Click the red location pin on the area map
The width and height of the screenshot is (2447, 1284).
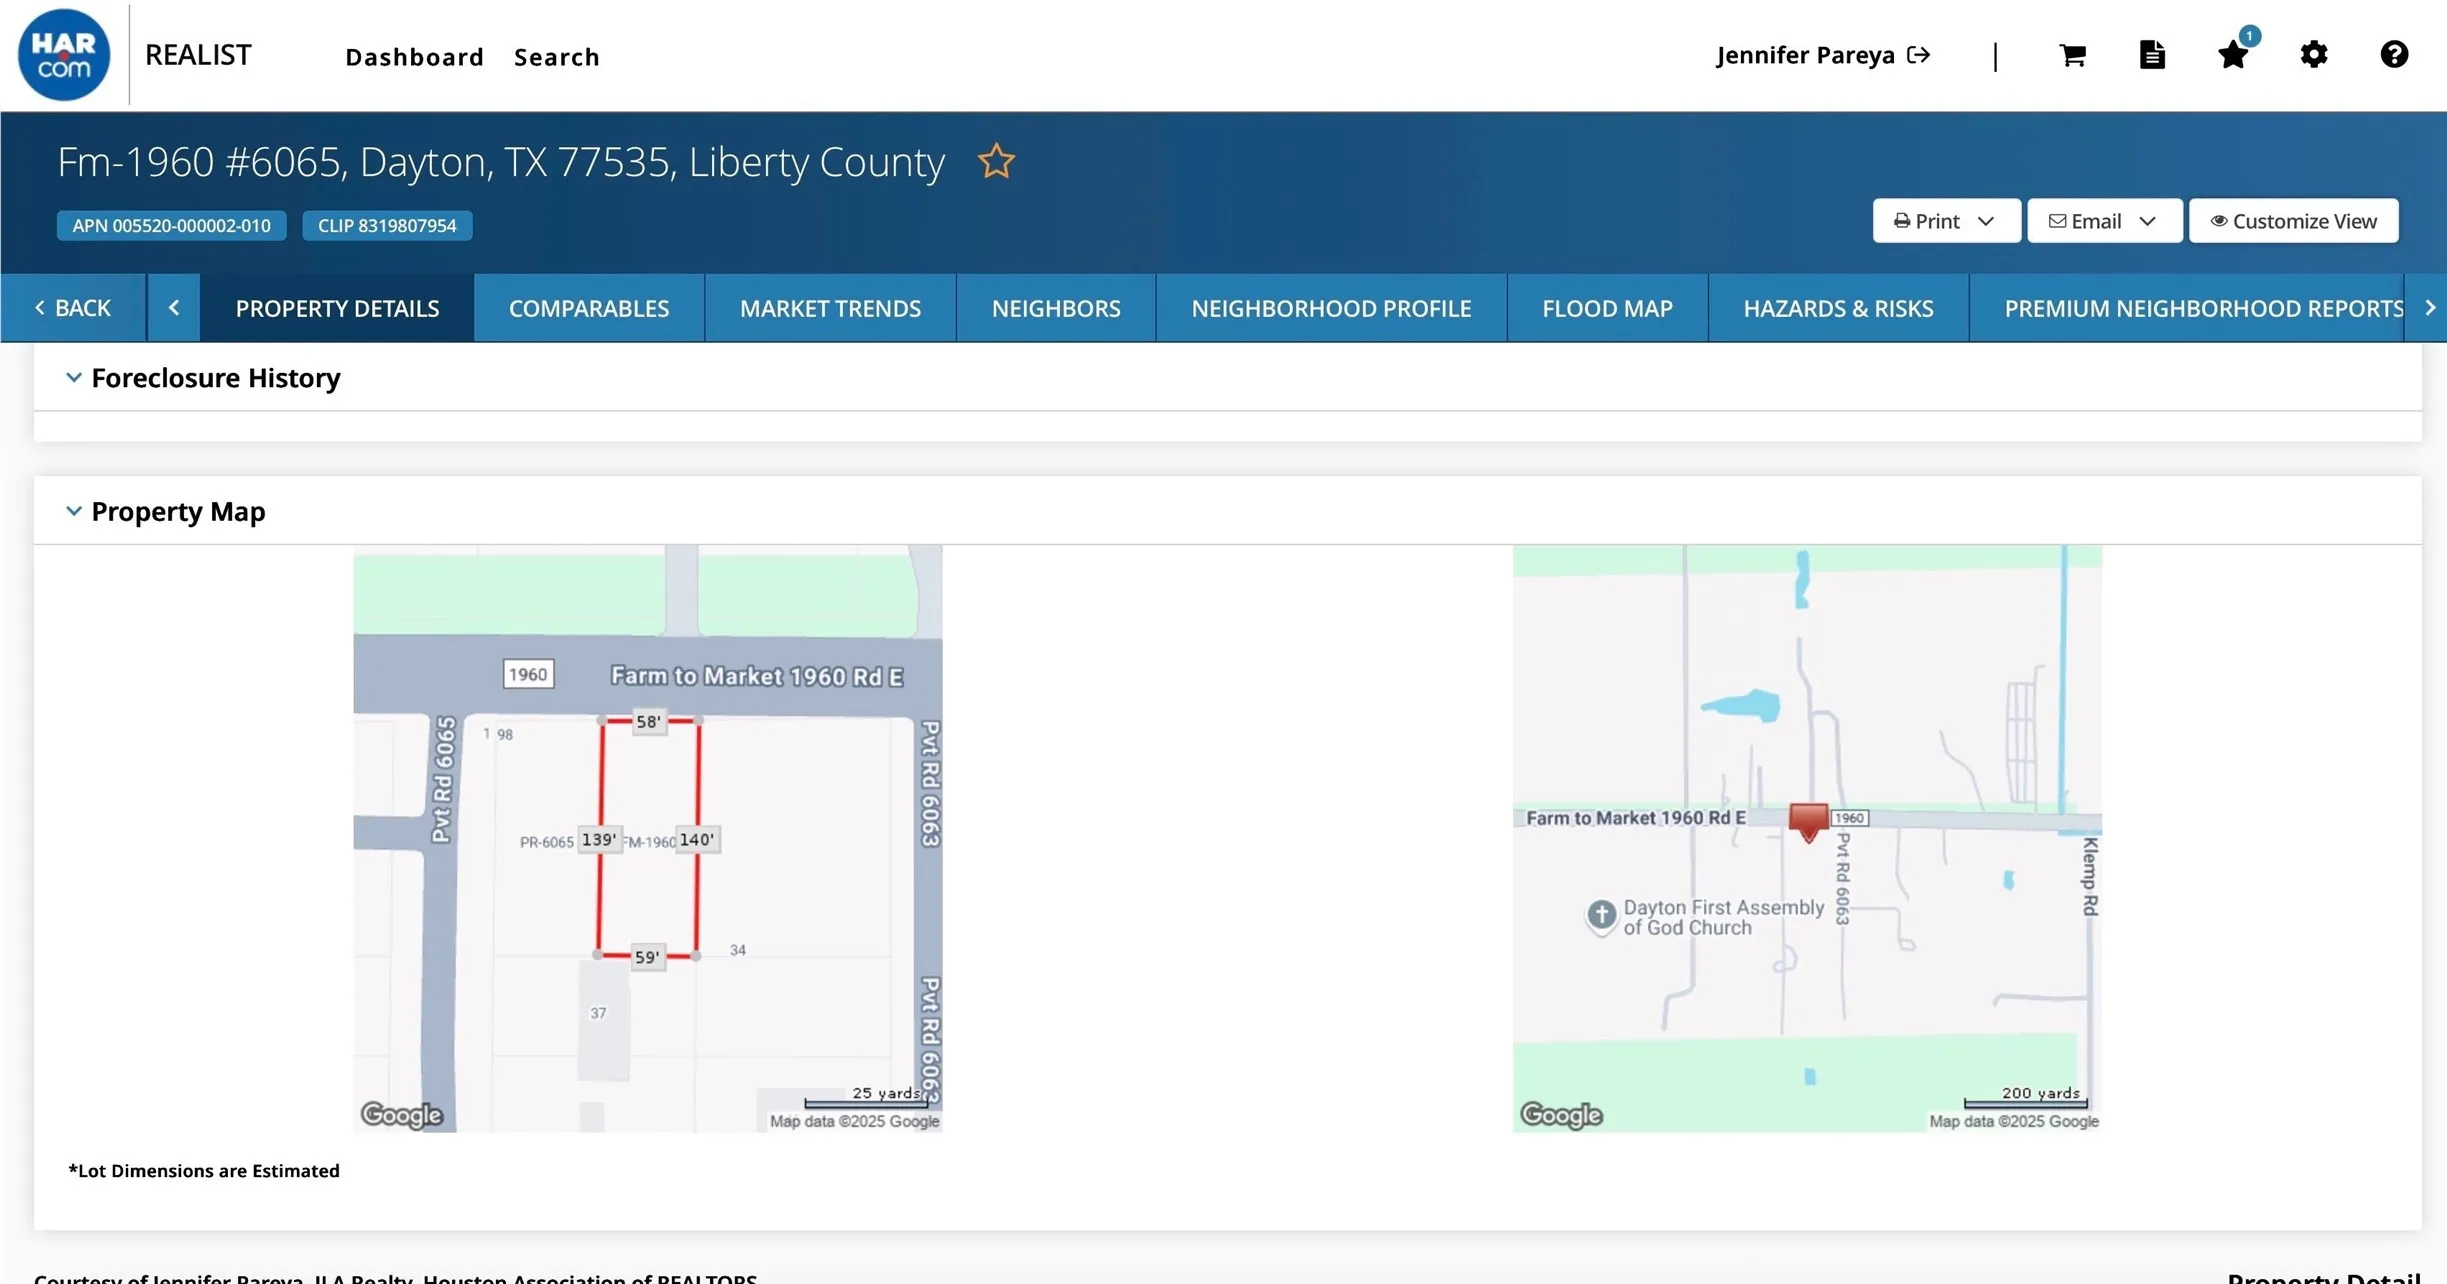[x=1808, y=822]
